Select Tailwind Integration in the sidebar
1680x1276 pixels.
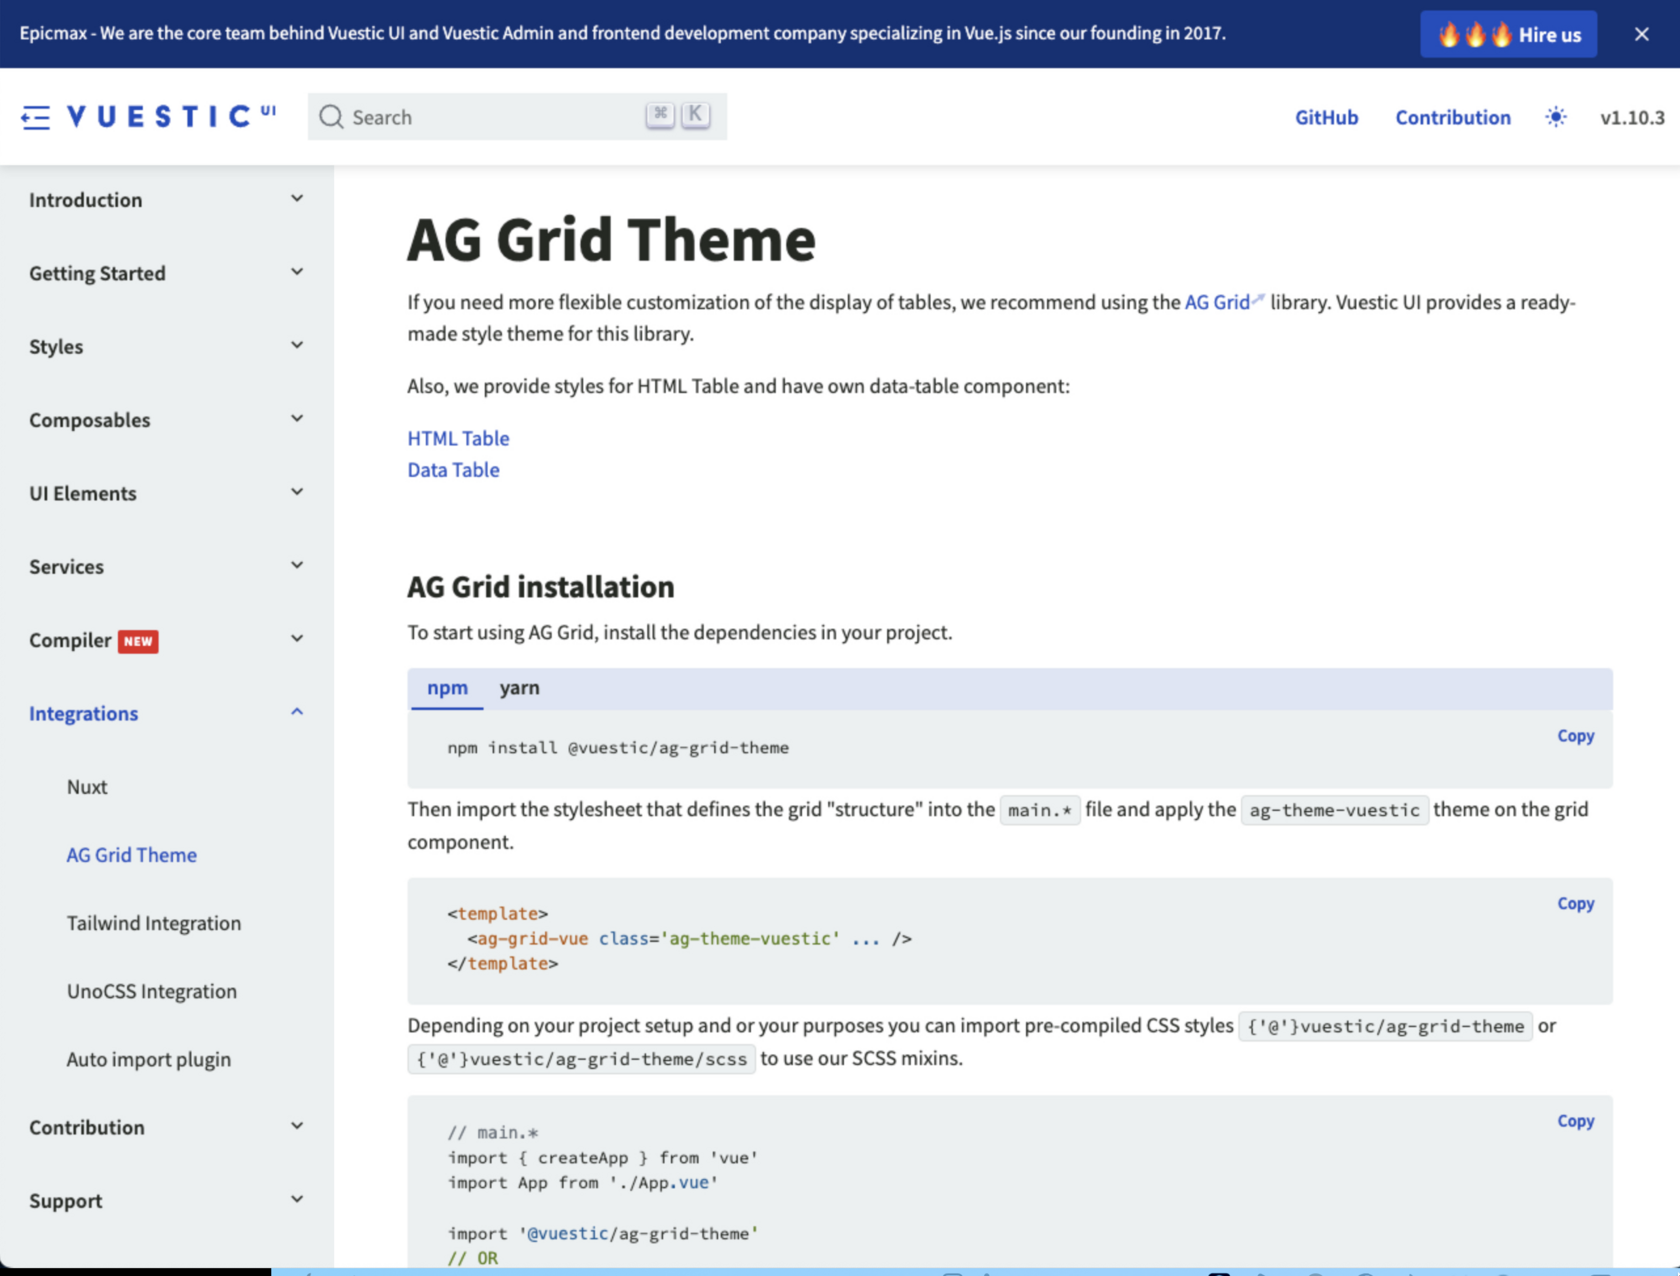(153, 922)
